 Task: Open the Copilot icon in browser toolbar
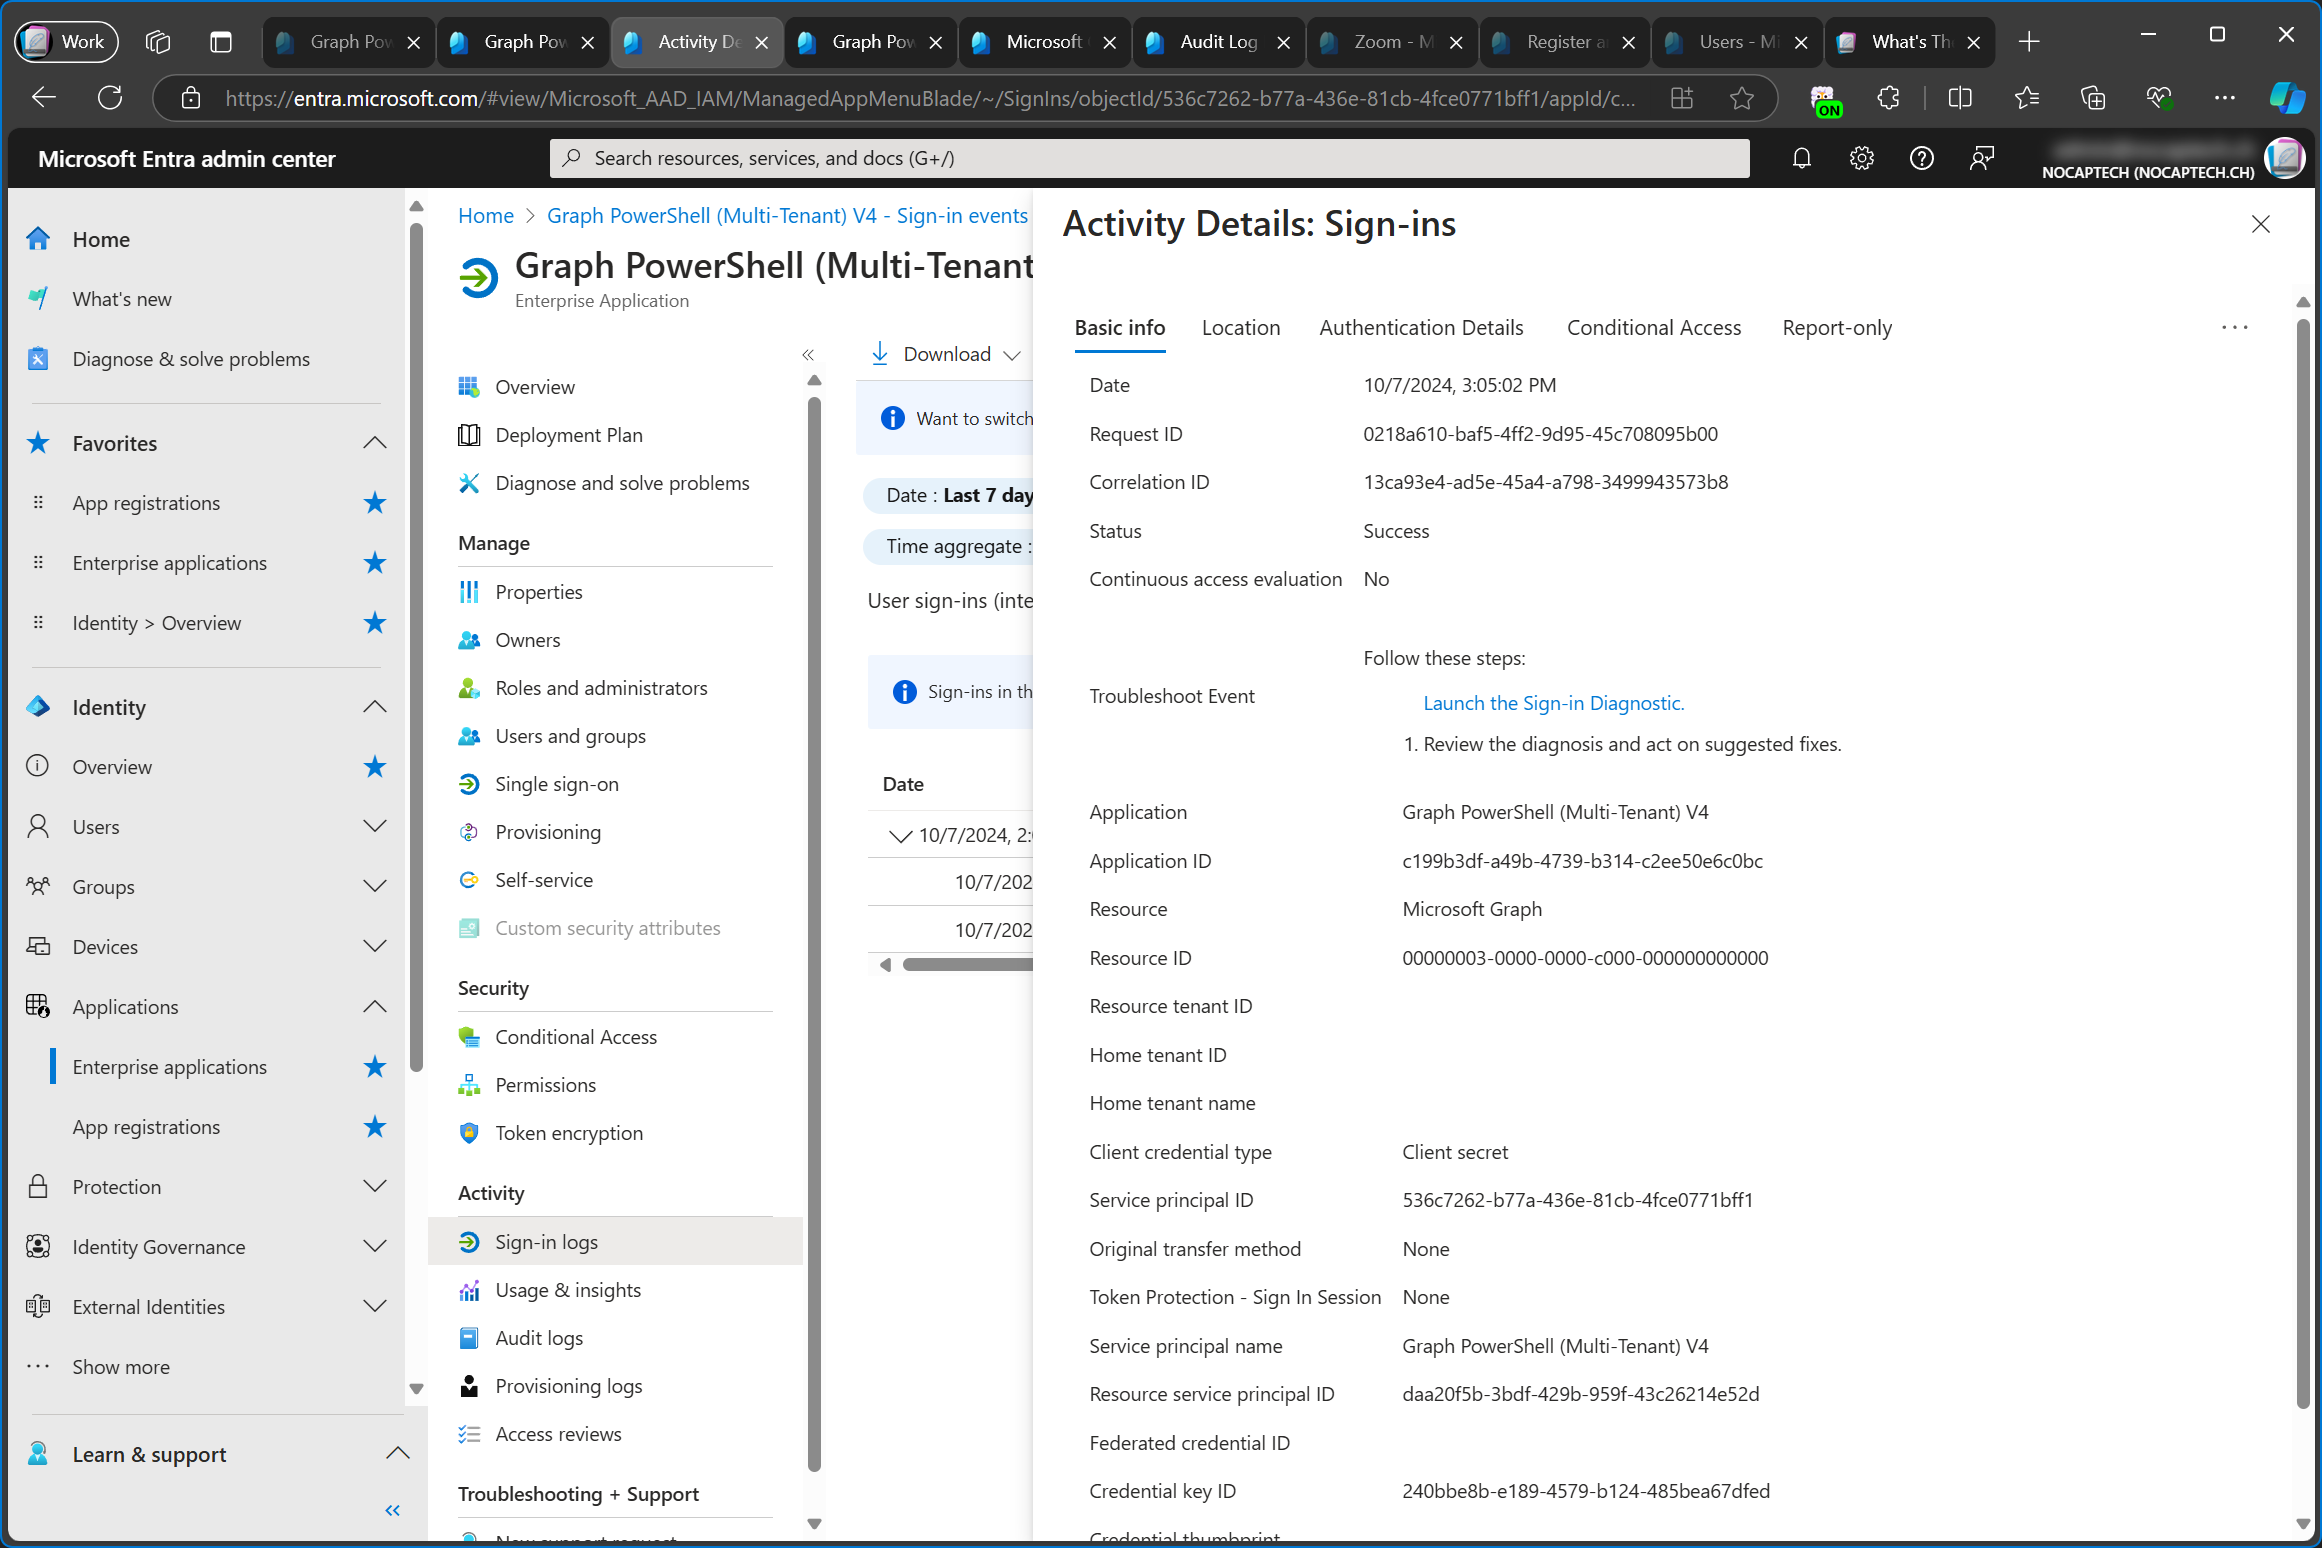[x=2287, y=98]
